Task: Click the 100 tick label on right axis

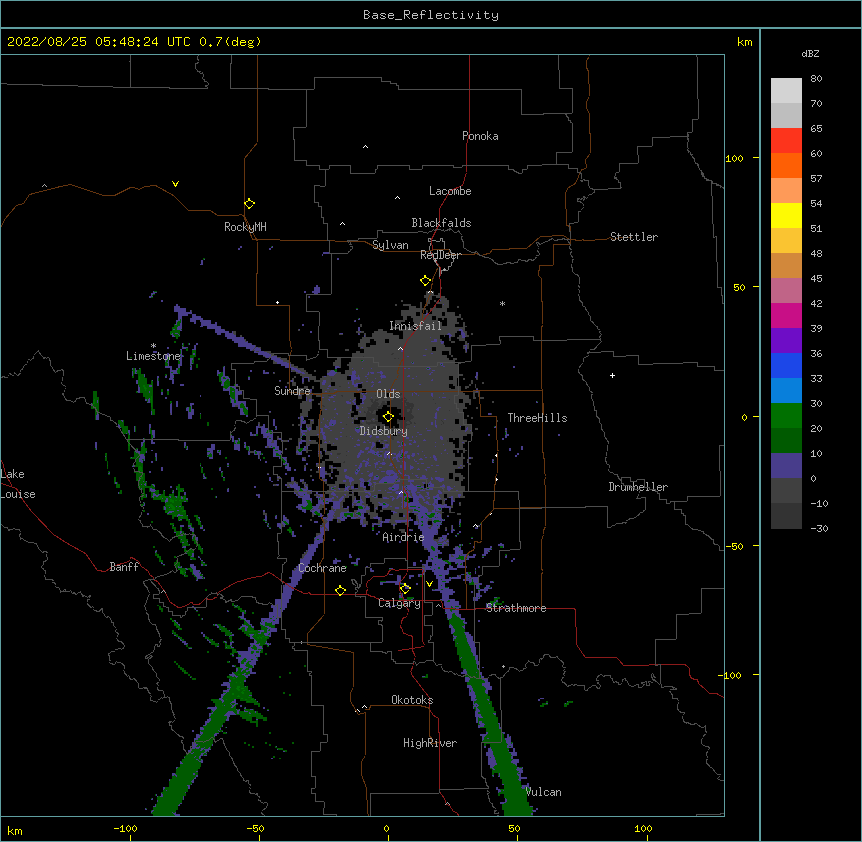Action: click(x=734, y=158)
